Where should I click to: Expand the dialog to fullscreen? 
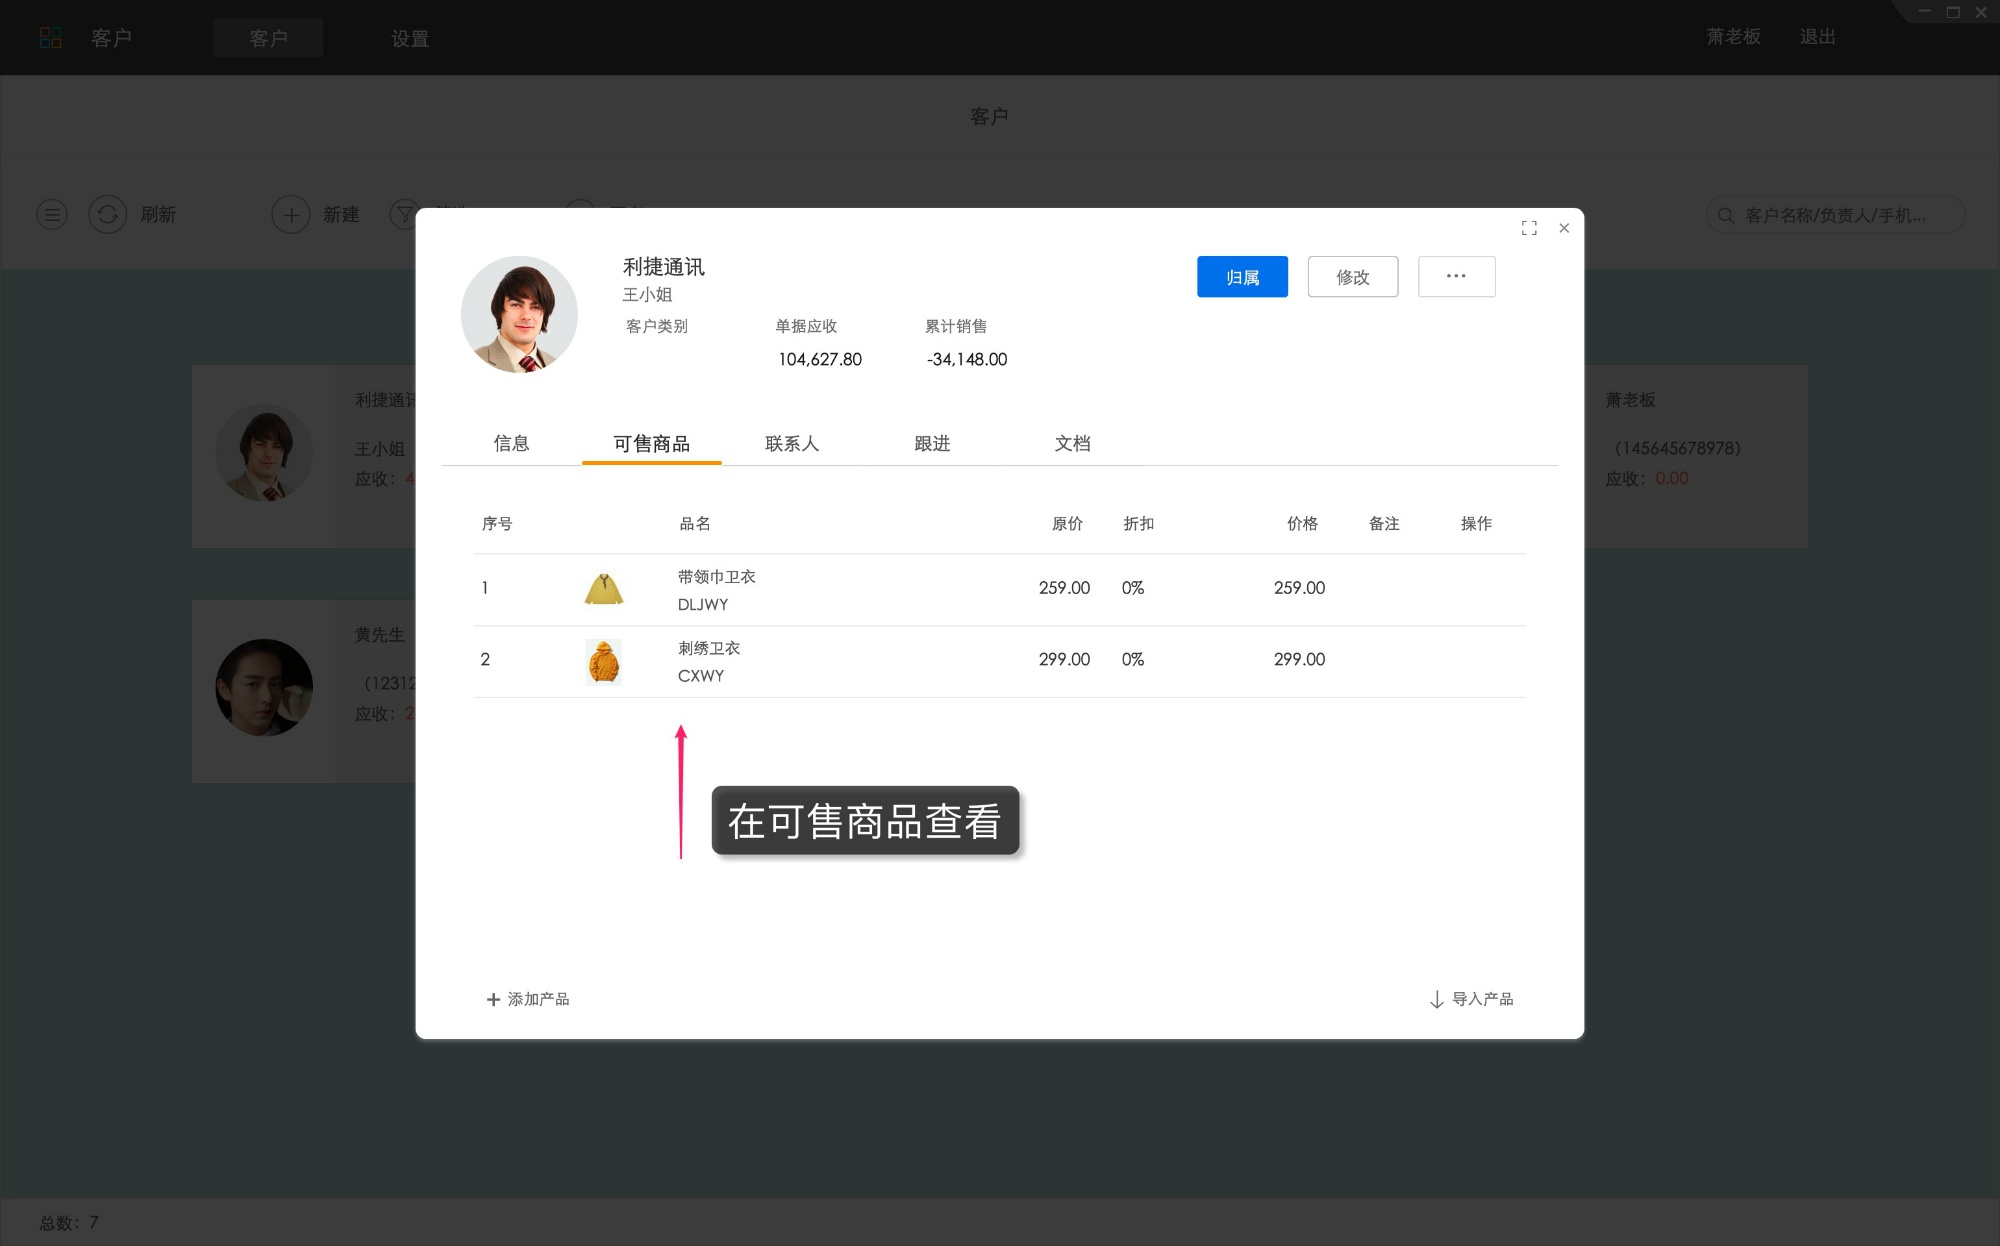point(1529,227)
